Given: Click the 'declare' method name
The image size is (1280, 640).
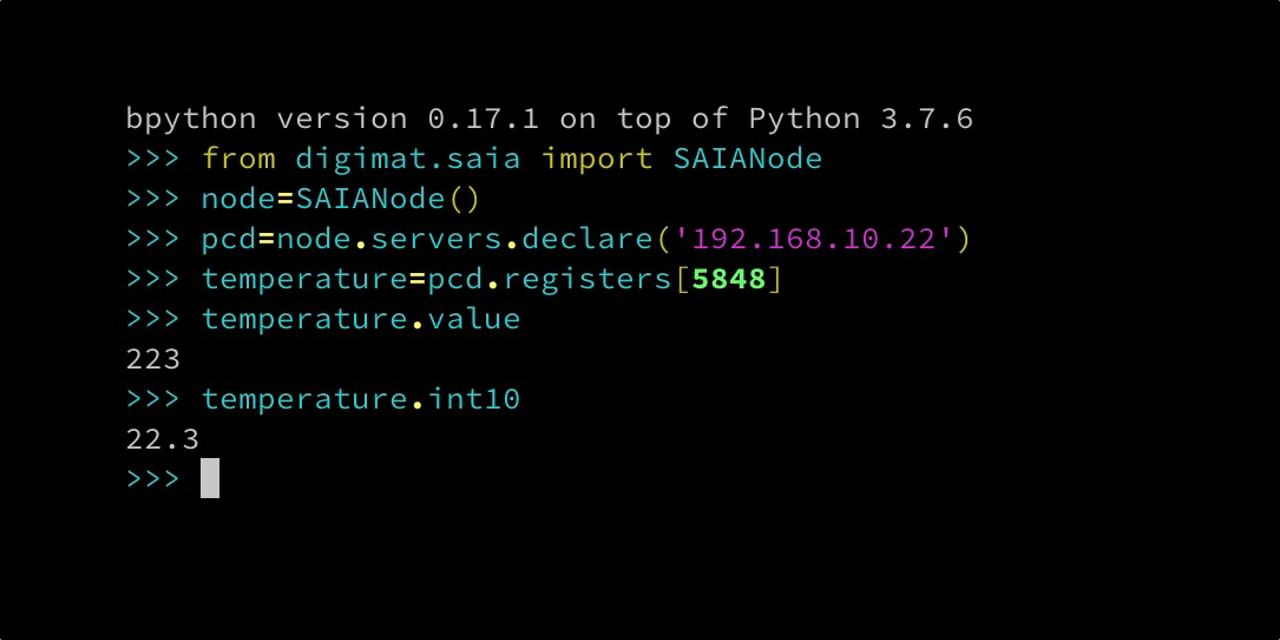Looking at the screenshot, I should click(587, 239).
